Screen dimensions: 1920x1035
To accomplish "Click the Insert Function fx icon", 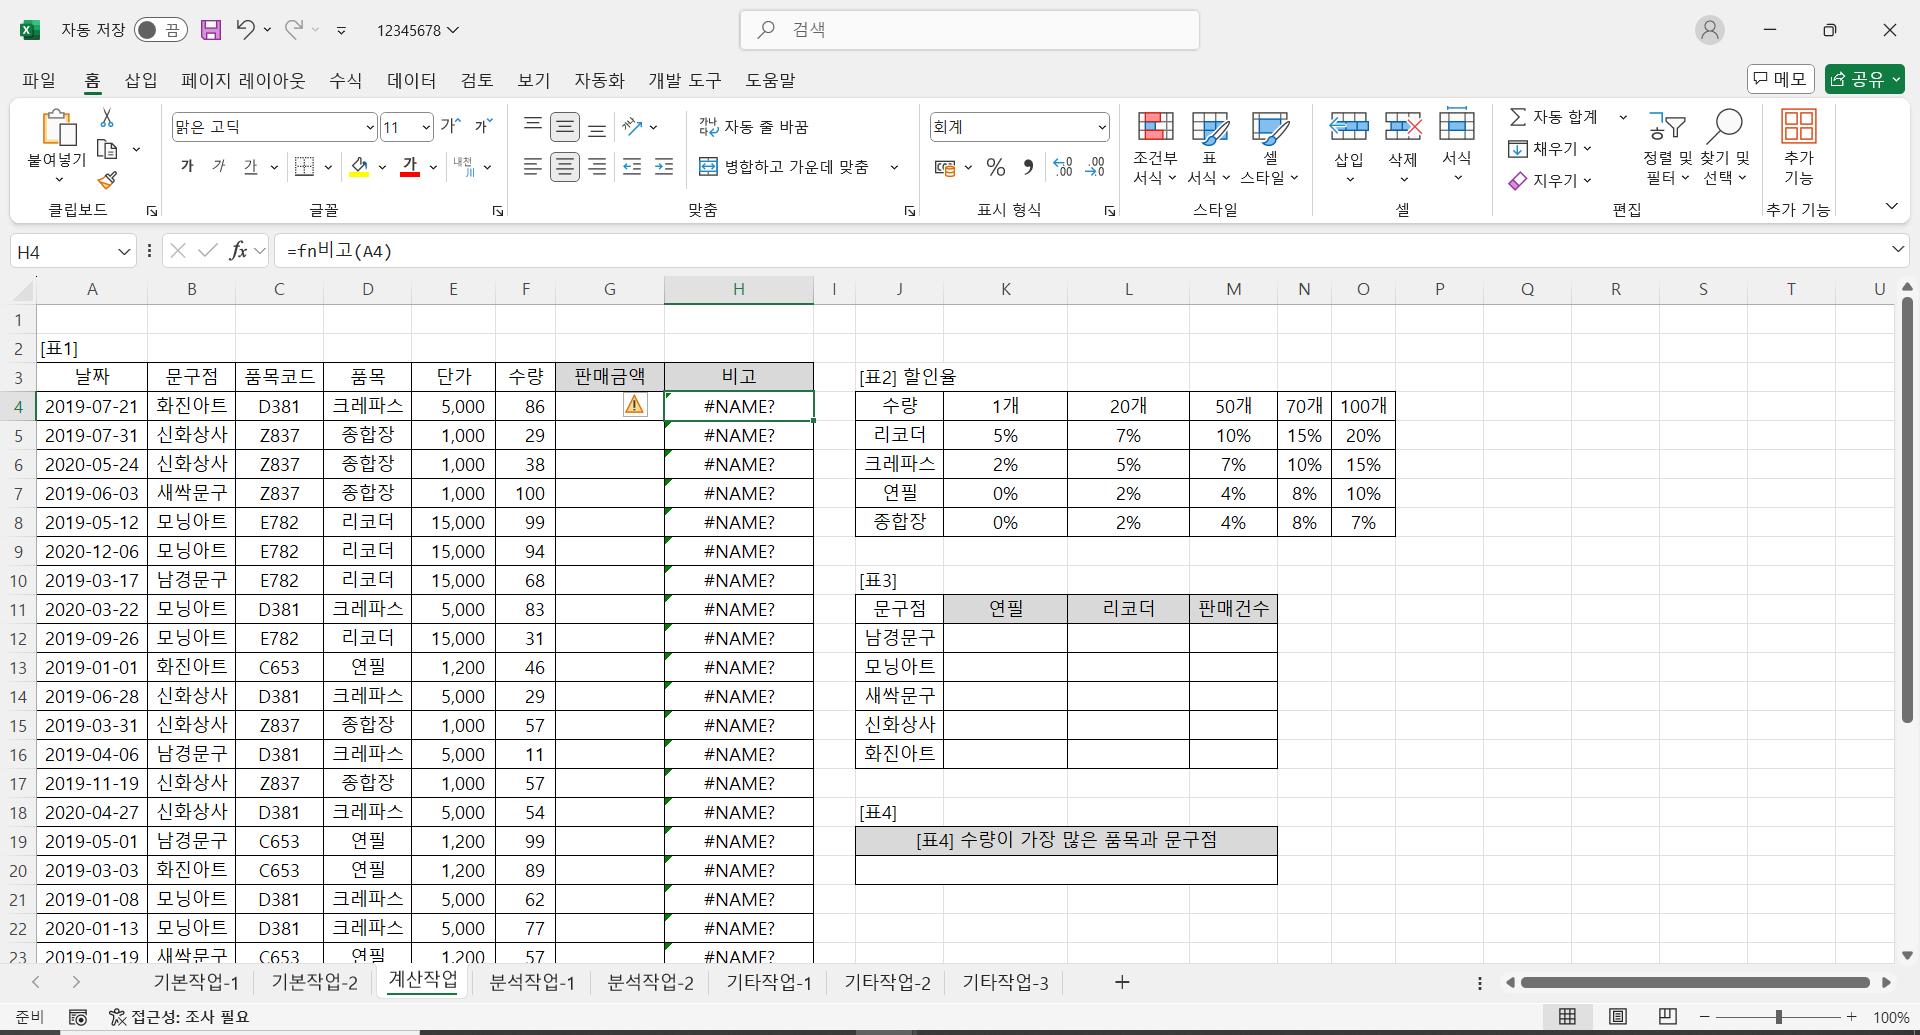I will (238, 251).
